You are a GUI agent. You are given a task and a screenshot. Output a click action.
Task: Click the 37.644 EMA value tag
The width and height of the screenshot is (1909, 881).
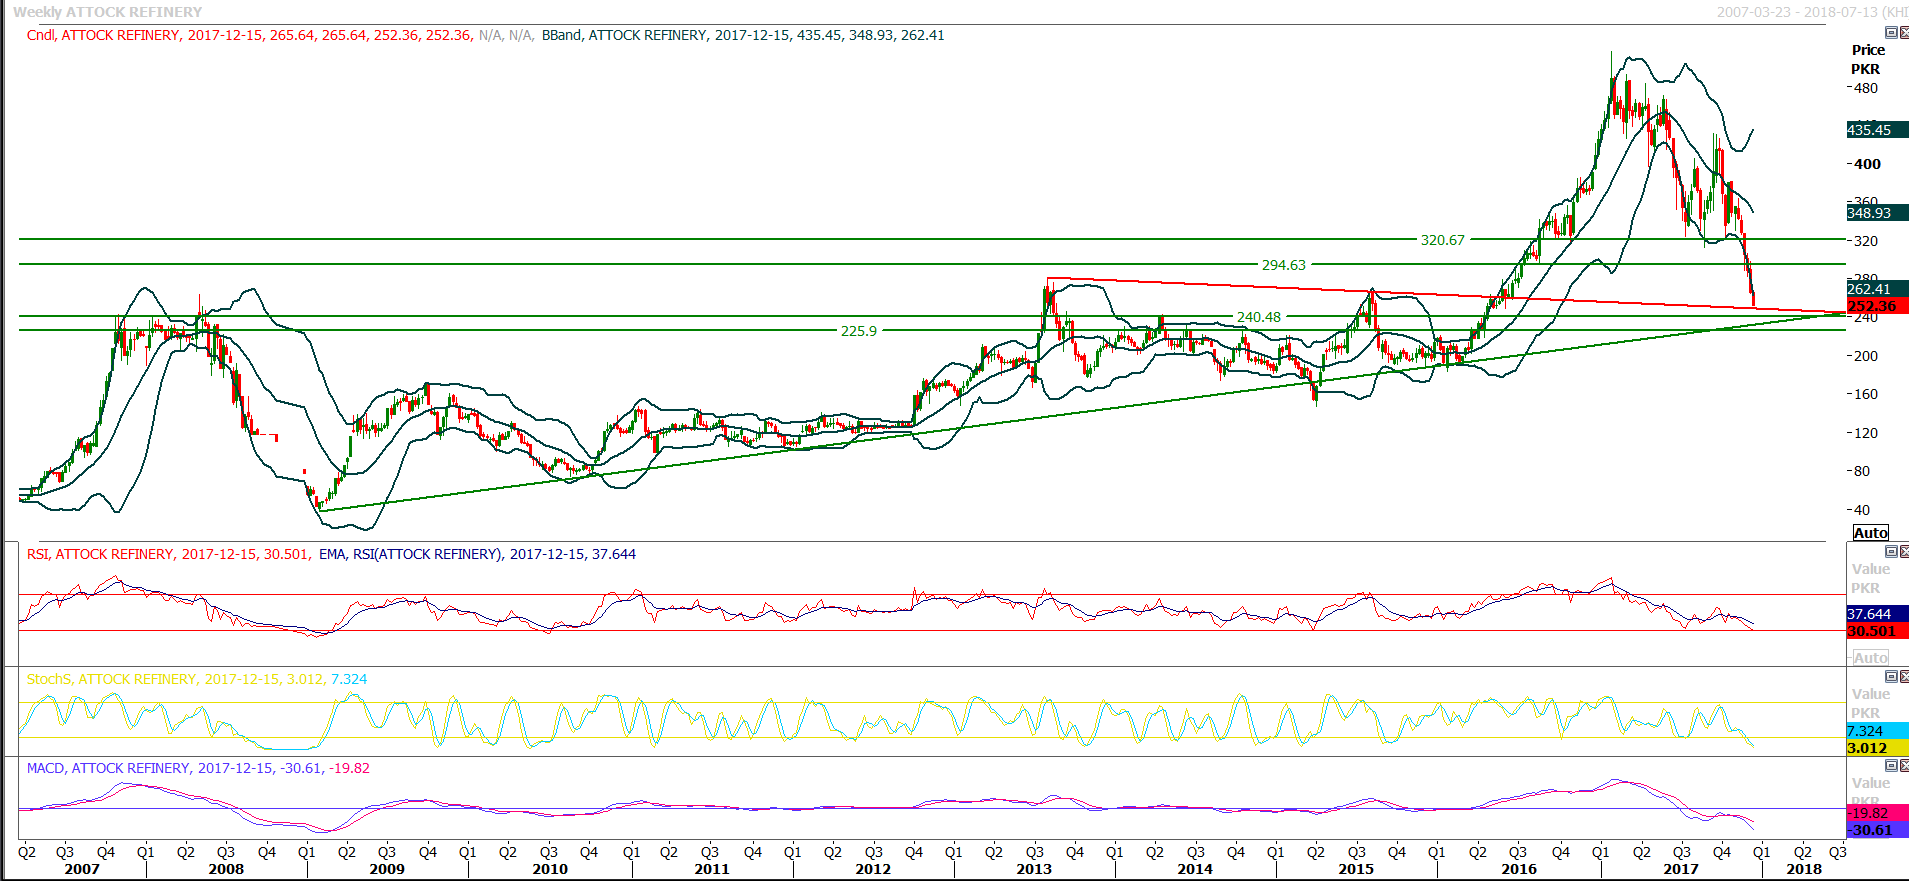click(x=1876, y=614)
